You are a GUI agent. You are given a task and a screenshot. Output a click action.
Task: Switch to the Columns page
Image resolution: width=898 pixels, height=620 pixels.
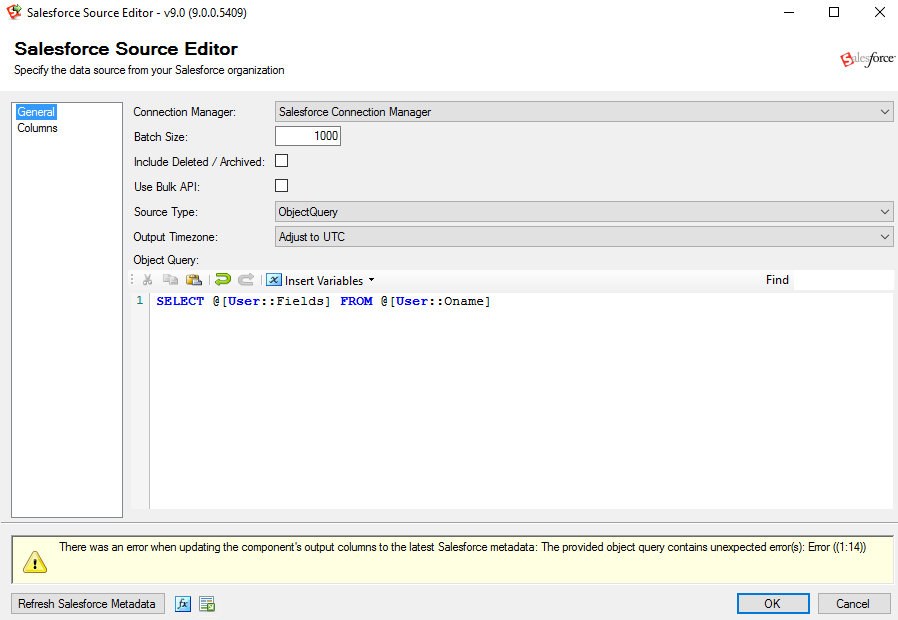(x=38, y=128)
